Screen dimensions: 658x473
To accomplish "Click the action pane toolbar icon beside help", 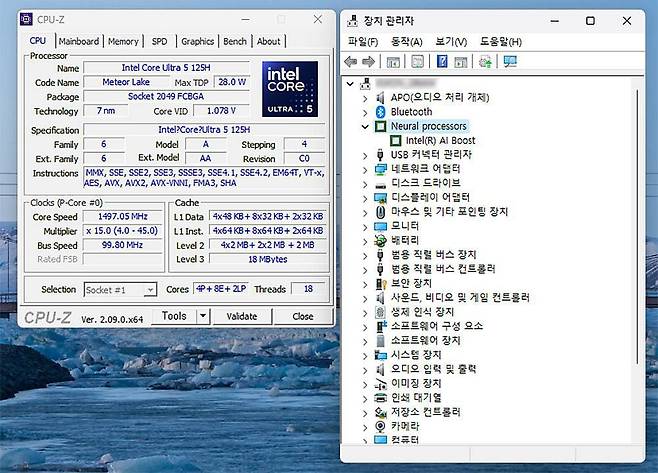I will pos(460,62).
